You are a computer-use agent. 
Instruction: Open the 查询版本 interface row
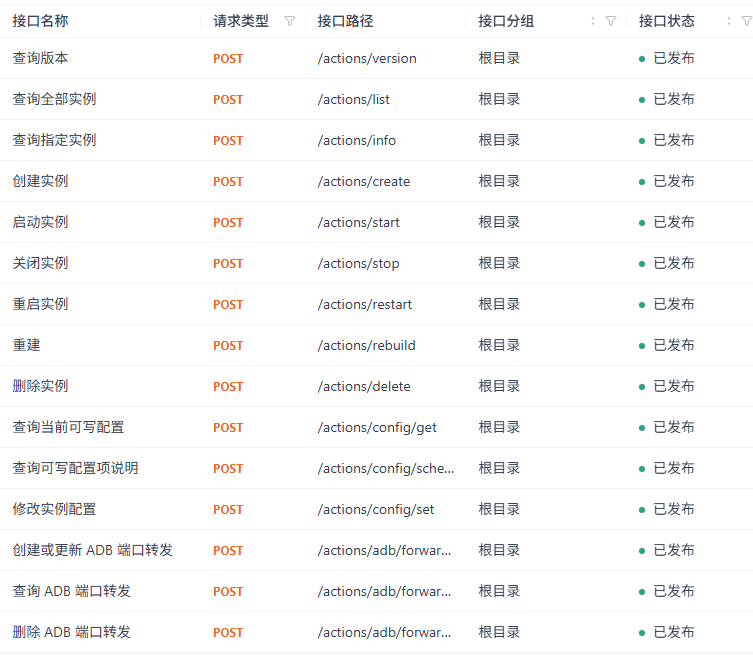coord(376,58)
